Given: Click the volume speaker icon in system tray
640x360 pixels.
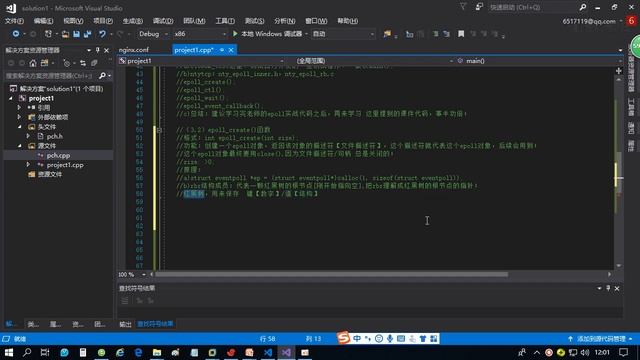Looking at the screenshot, I should pos(584,352).
